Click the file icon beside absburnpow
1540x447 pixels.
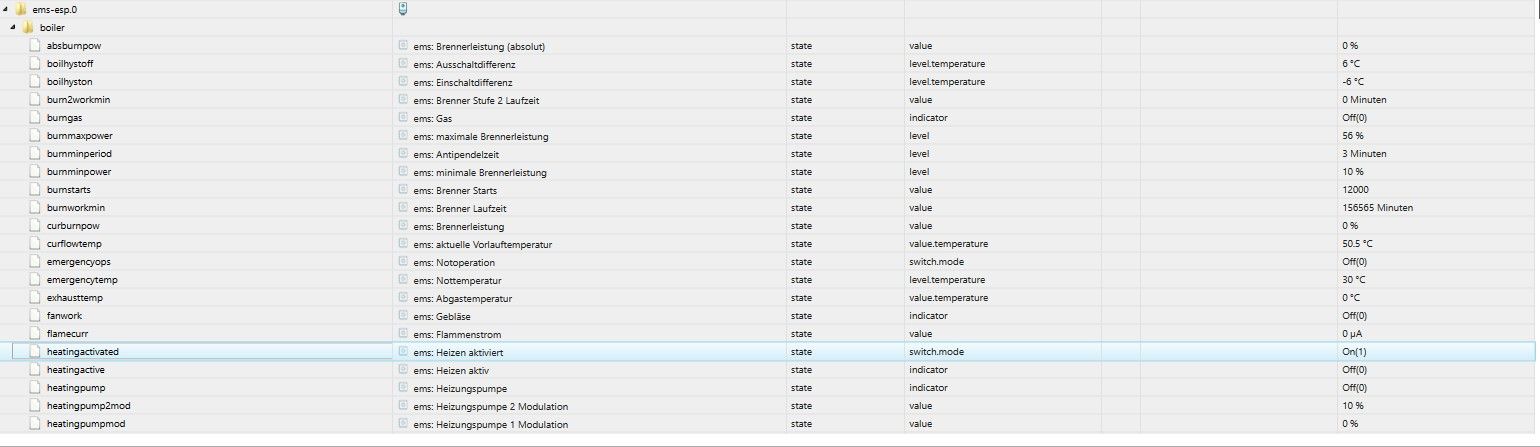(36, 45)
